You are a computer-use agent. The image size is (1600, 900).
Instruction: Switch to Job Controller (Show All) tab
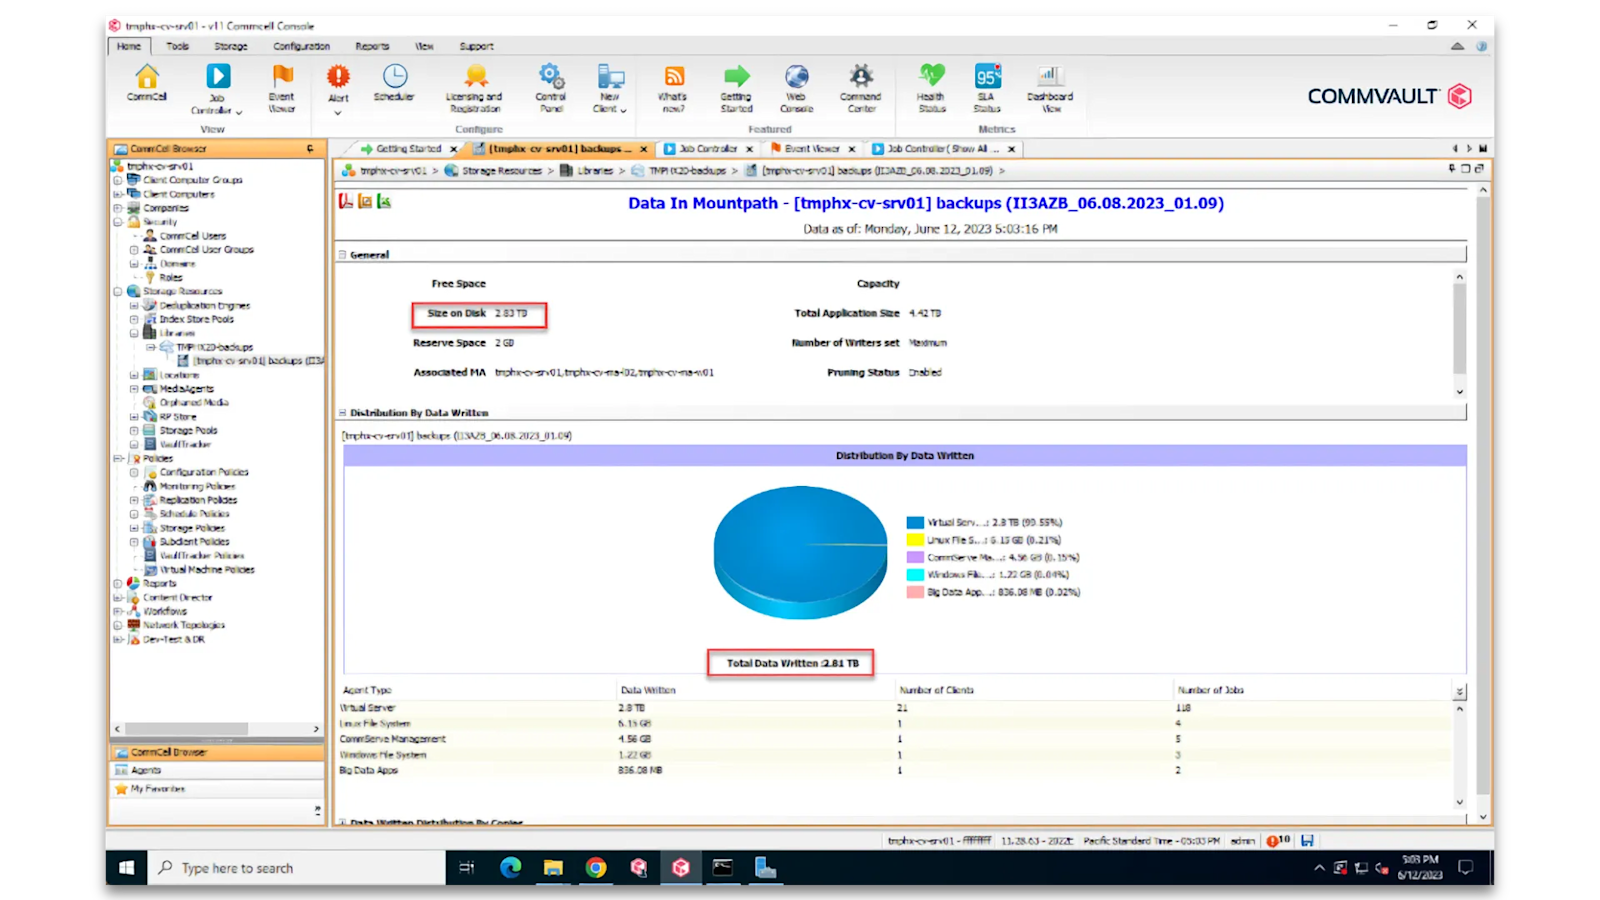tap(943, 149)
